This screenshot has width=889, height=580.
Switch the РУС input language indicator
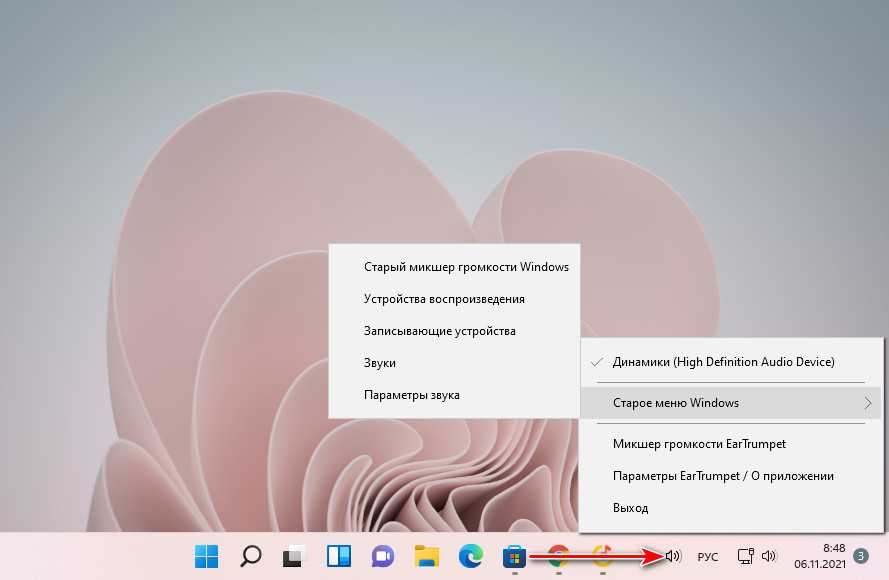pos(707,556)
